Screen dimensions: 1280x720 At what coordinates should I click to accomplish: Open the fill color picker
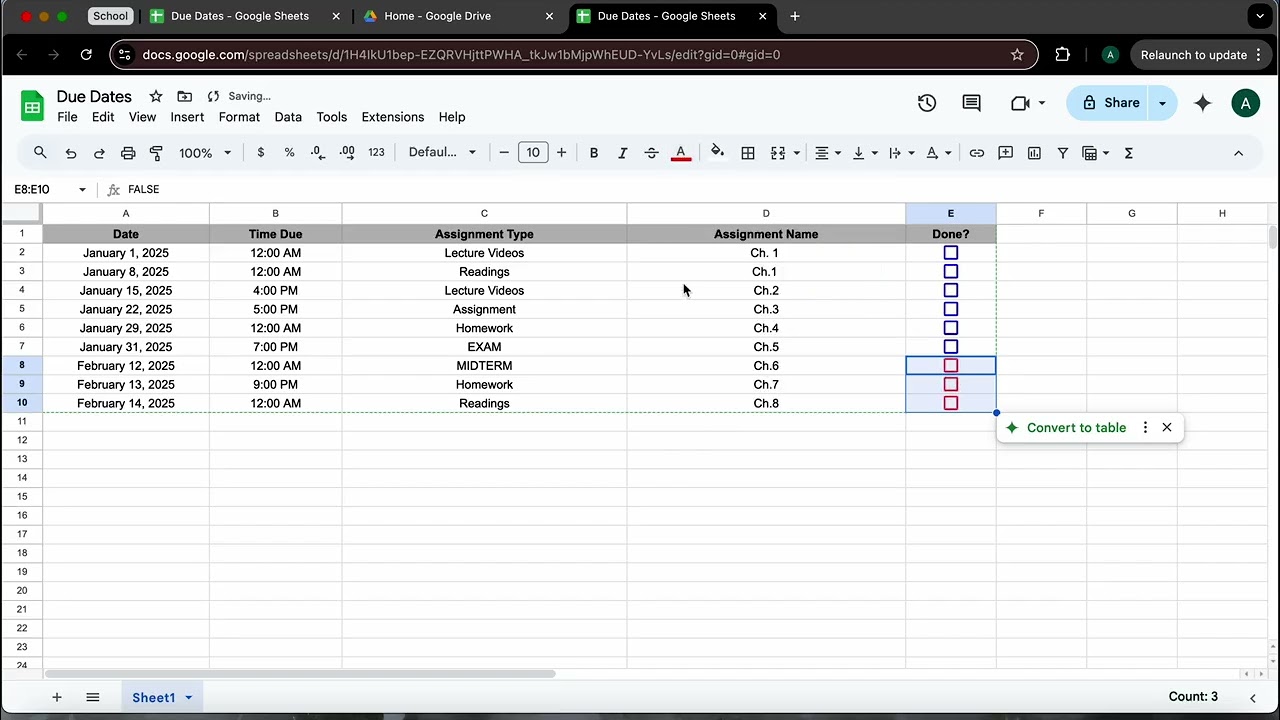click(x=717, y=153)
